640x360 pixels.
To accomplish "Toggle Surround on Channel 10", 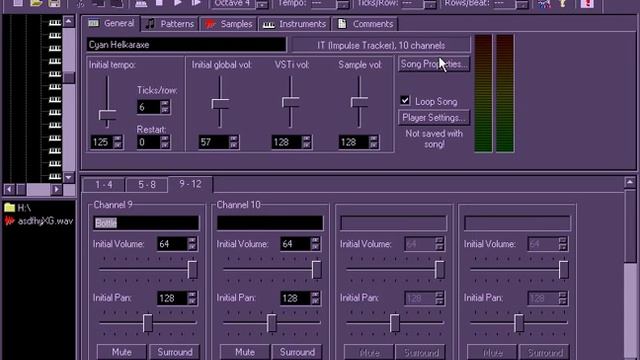I will tap(297, 352).
